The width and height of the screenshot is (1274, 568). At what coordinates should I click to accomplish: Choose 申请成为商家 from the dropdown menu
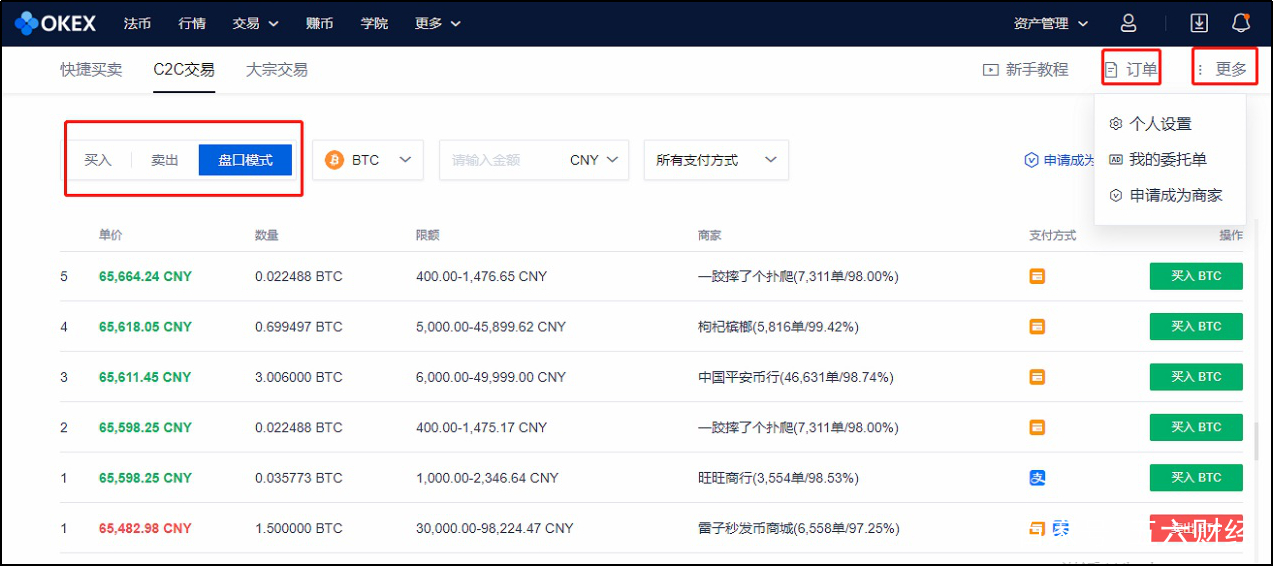1170,195
